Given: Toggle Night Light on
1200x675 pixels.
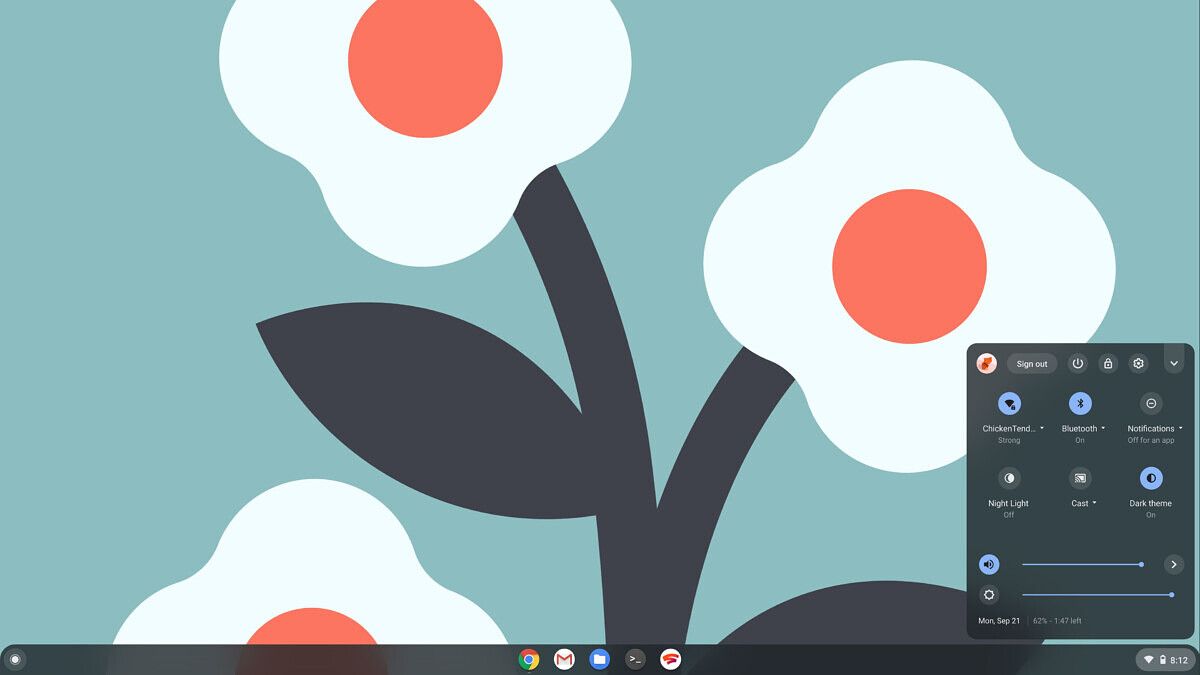Looking at the screenshot, I should pos(1008,478).
